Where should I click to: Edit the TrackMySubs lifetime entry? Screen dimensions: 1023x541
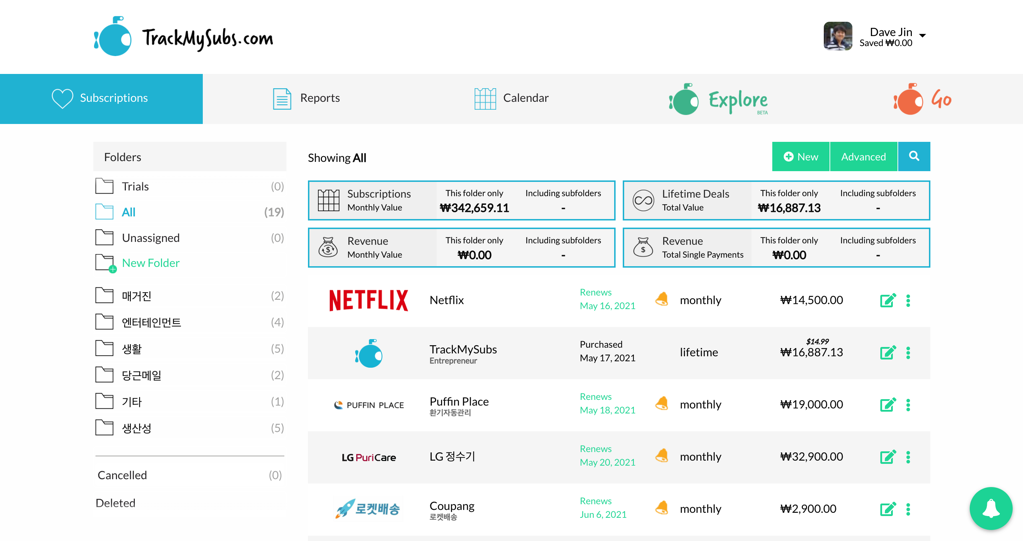[887, 352]
